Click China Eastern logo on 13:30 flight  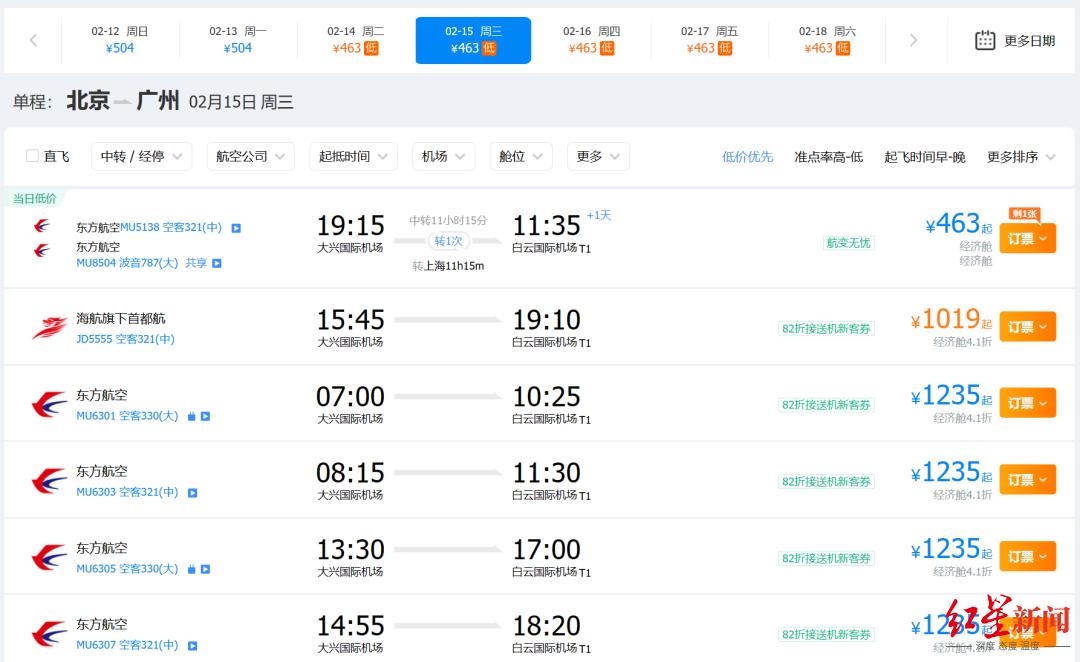(x=49, y=557)
